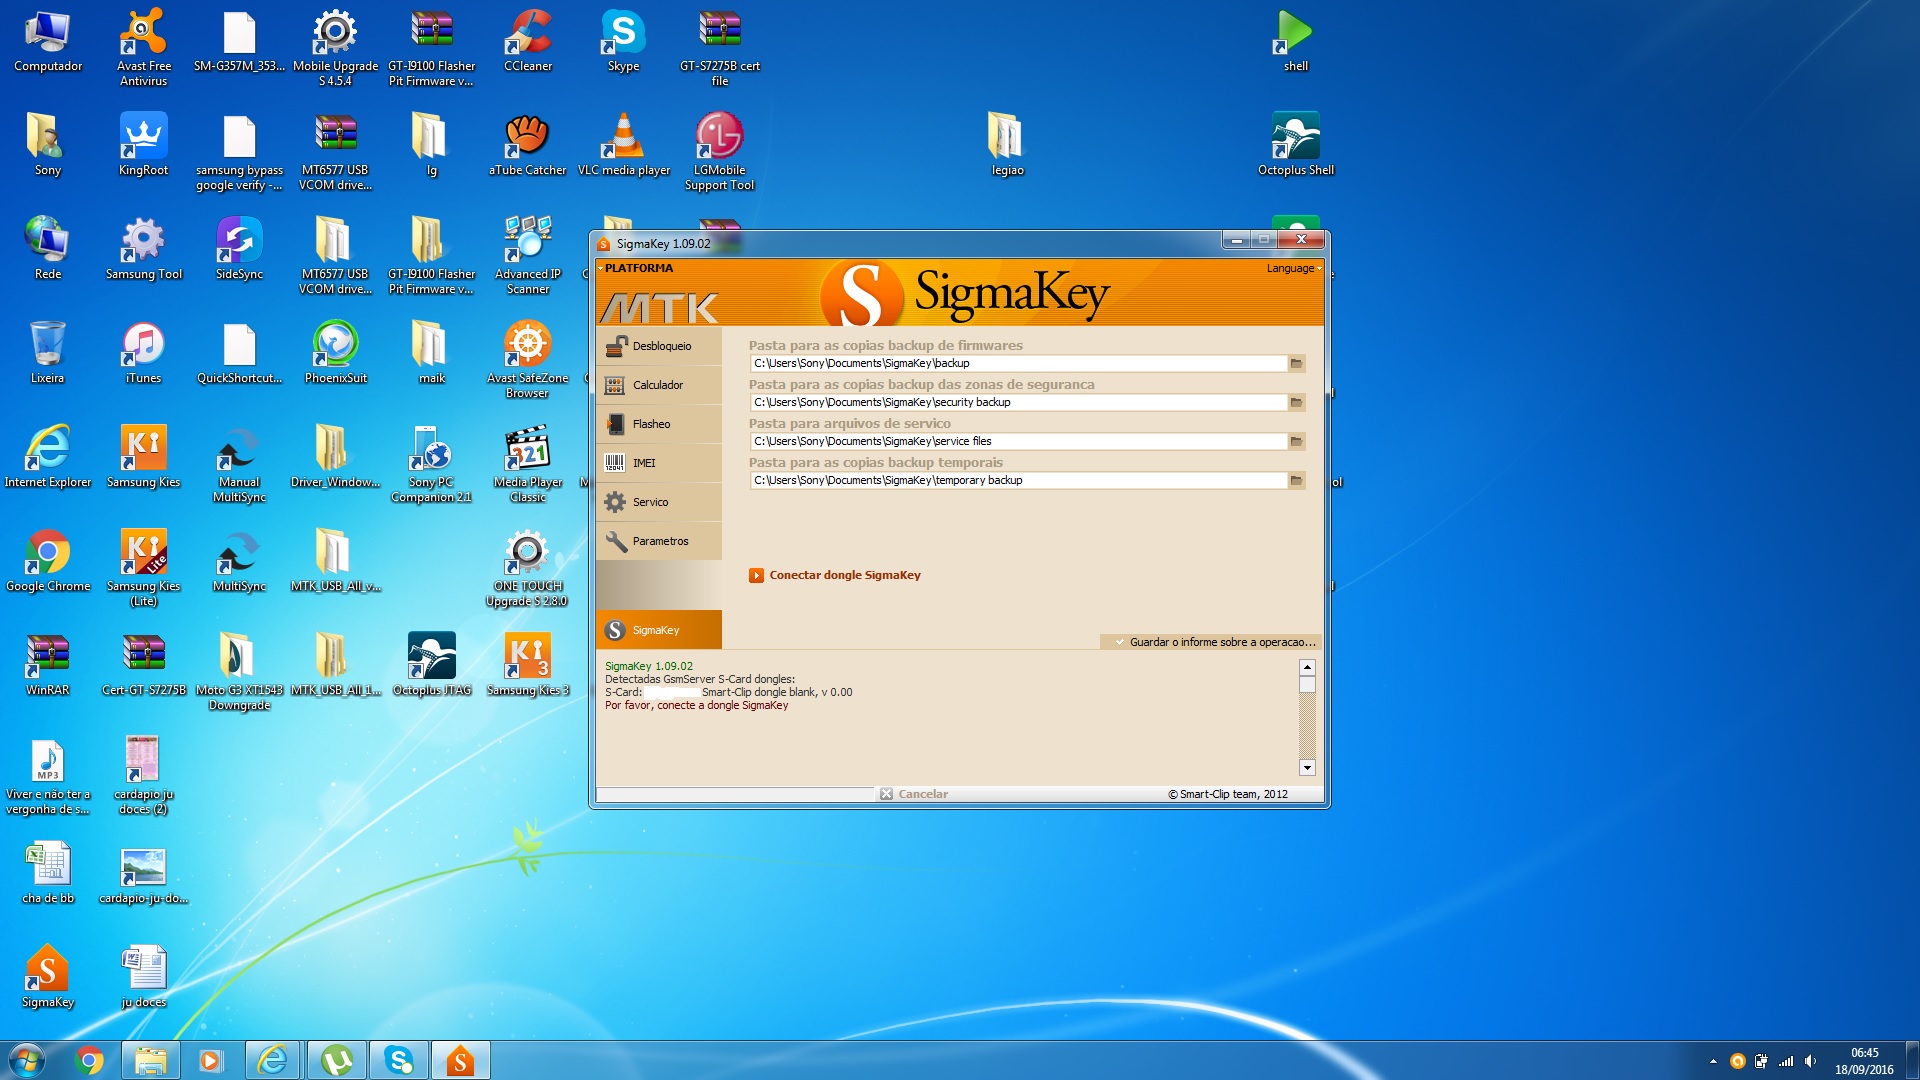The image size is (1920, 1080).
Task: Click the log scrollbar down arrow
Action: [1307, 768]
